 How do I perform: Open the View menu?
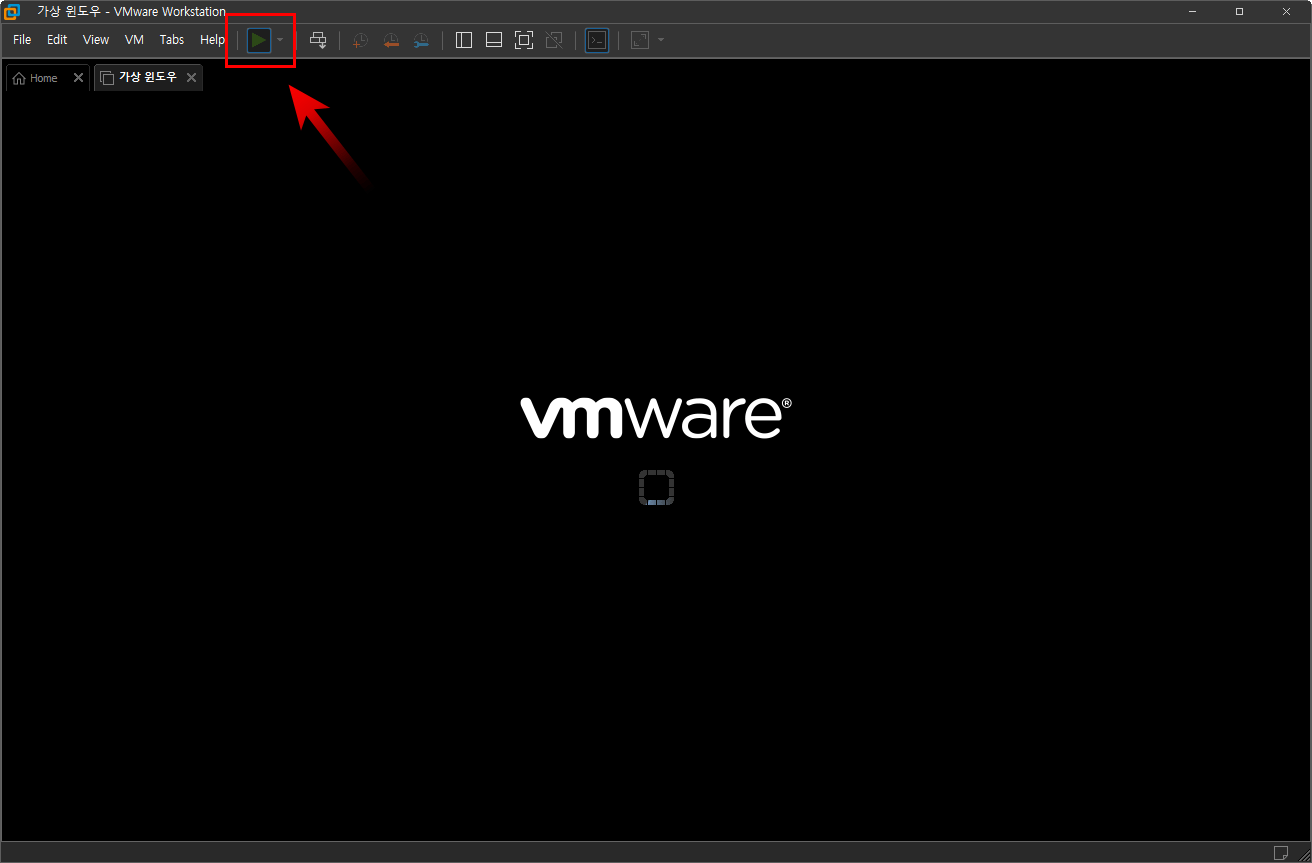(x=96, y=40)
